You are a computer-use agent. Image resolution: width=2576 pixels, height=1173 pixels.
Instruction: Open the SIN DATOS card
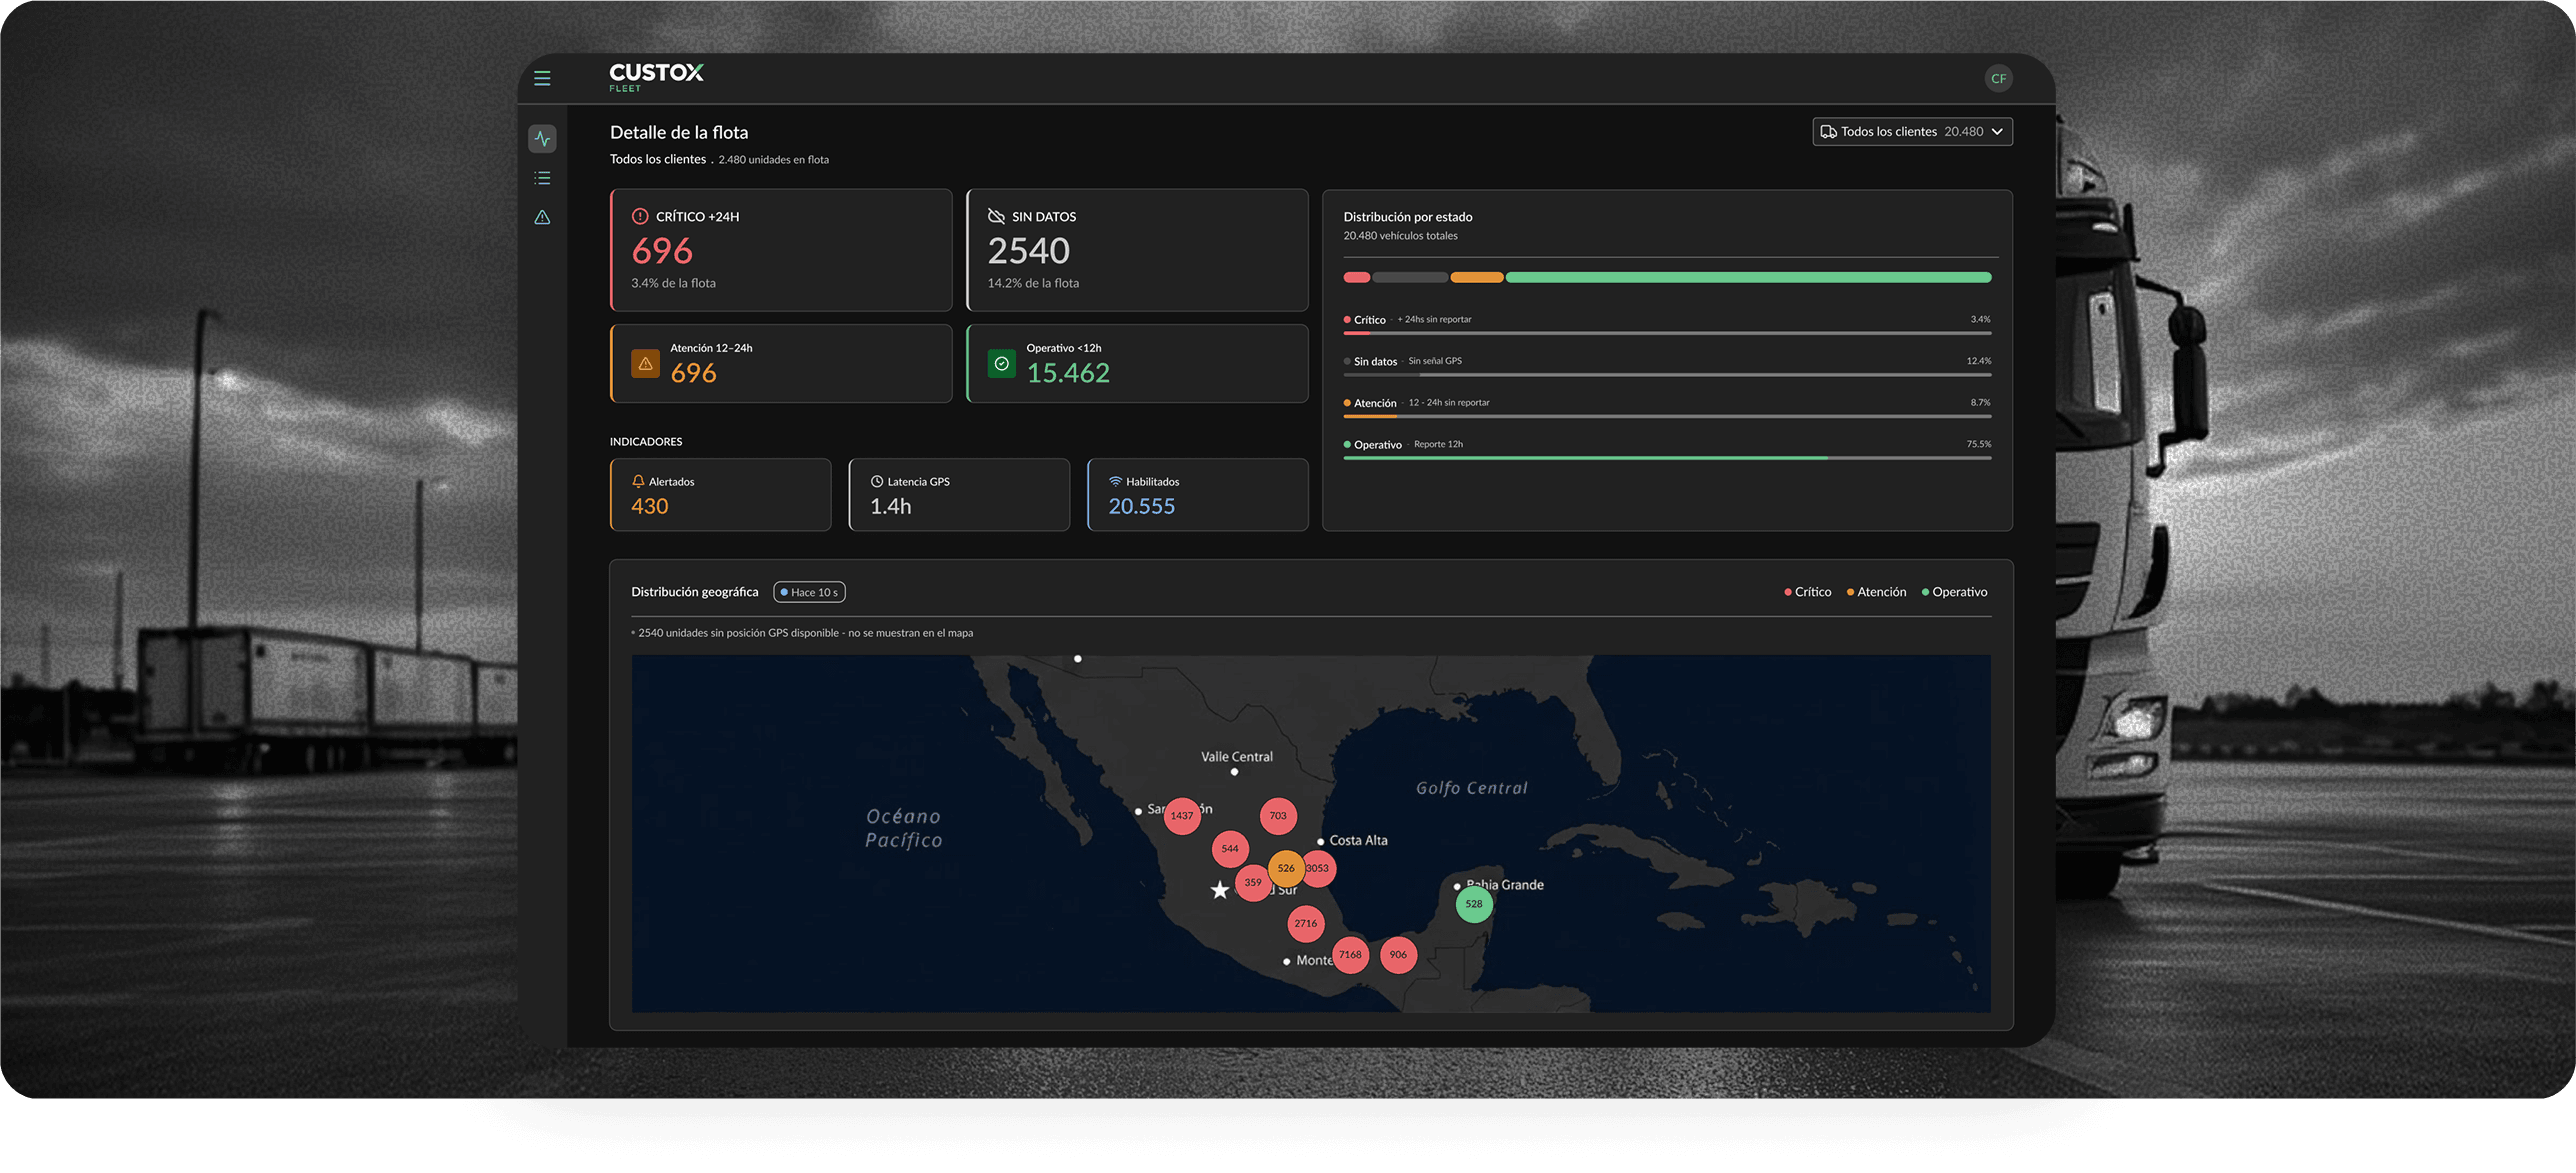1137,250
